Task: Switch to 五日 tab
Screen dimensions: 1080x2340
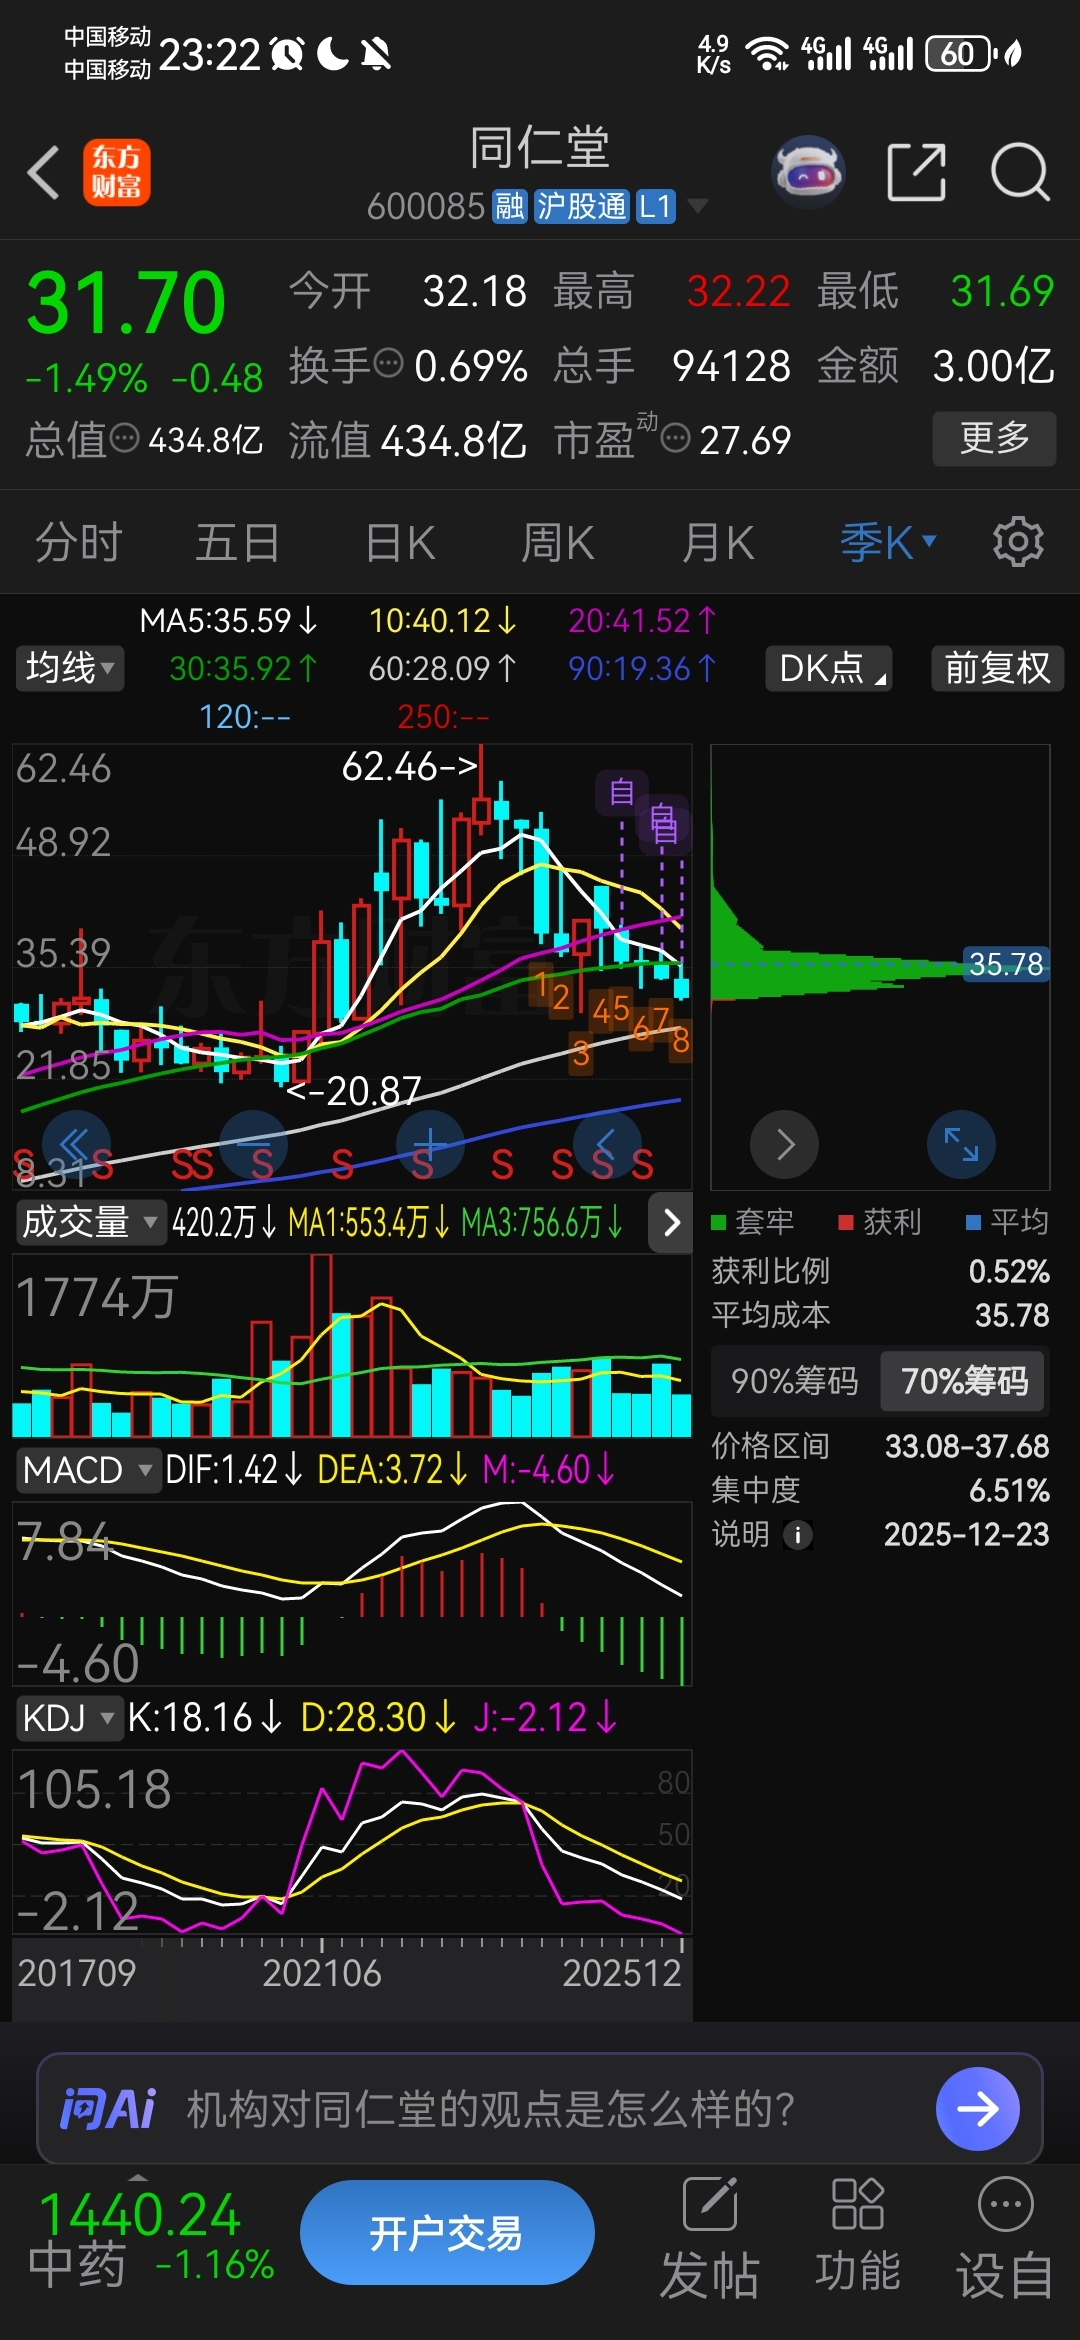Action: click(237, 543)
